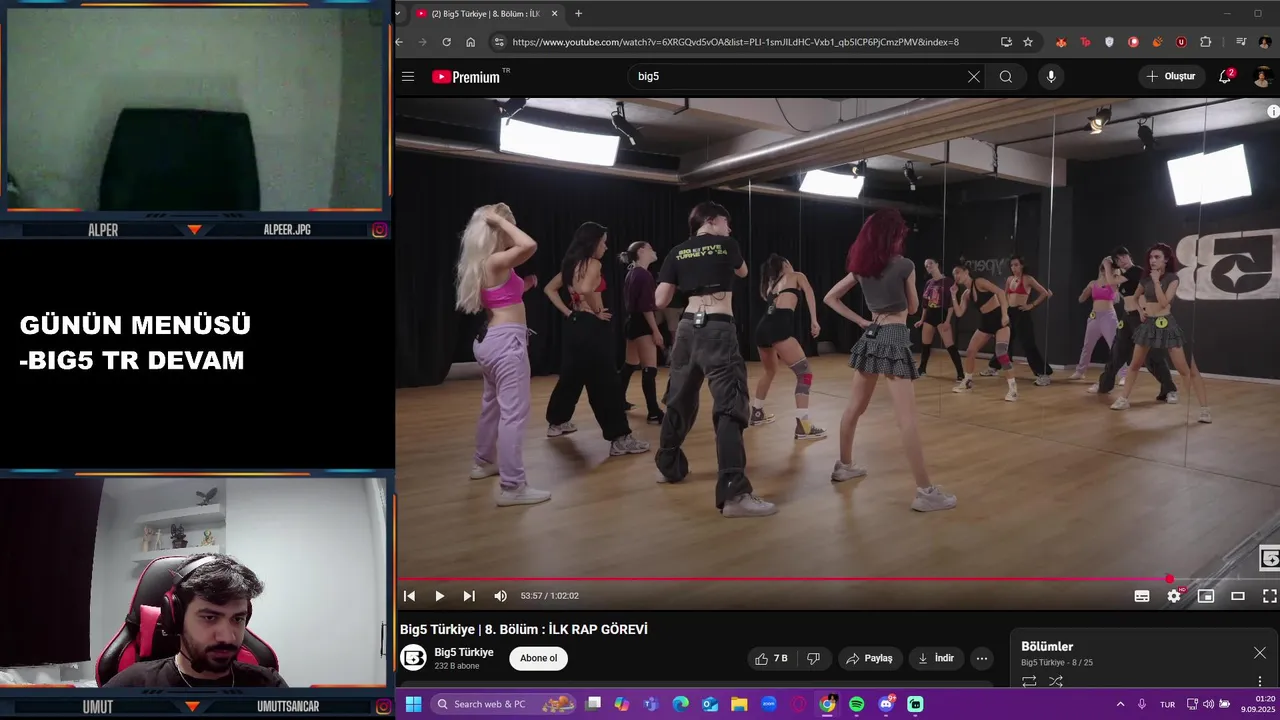Download video with İndir button
The height and width of the screenshot is (720, 1280).
click(936, 658)
